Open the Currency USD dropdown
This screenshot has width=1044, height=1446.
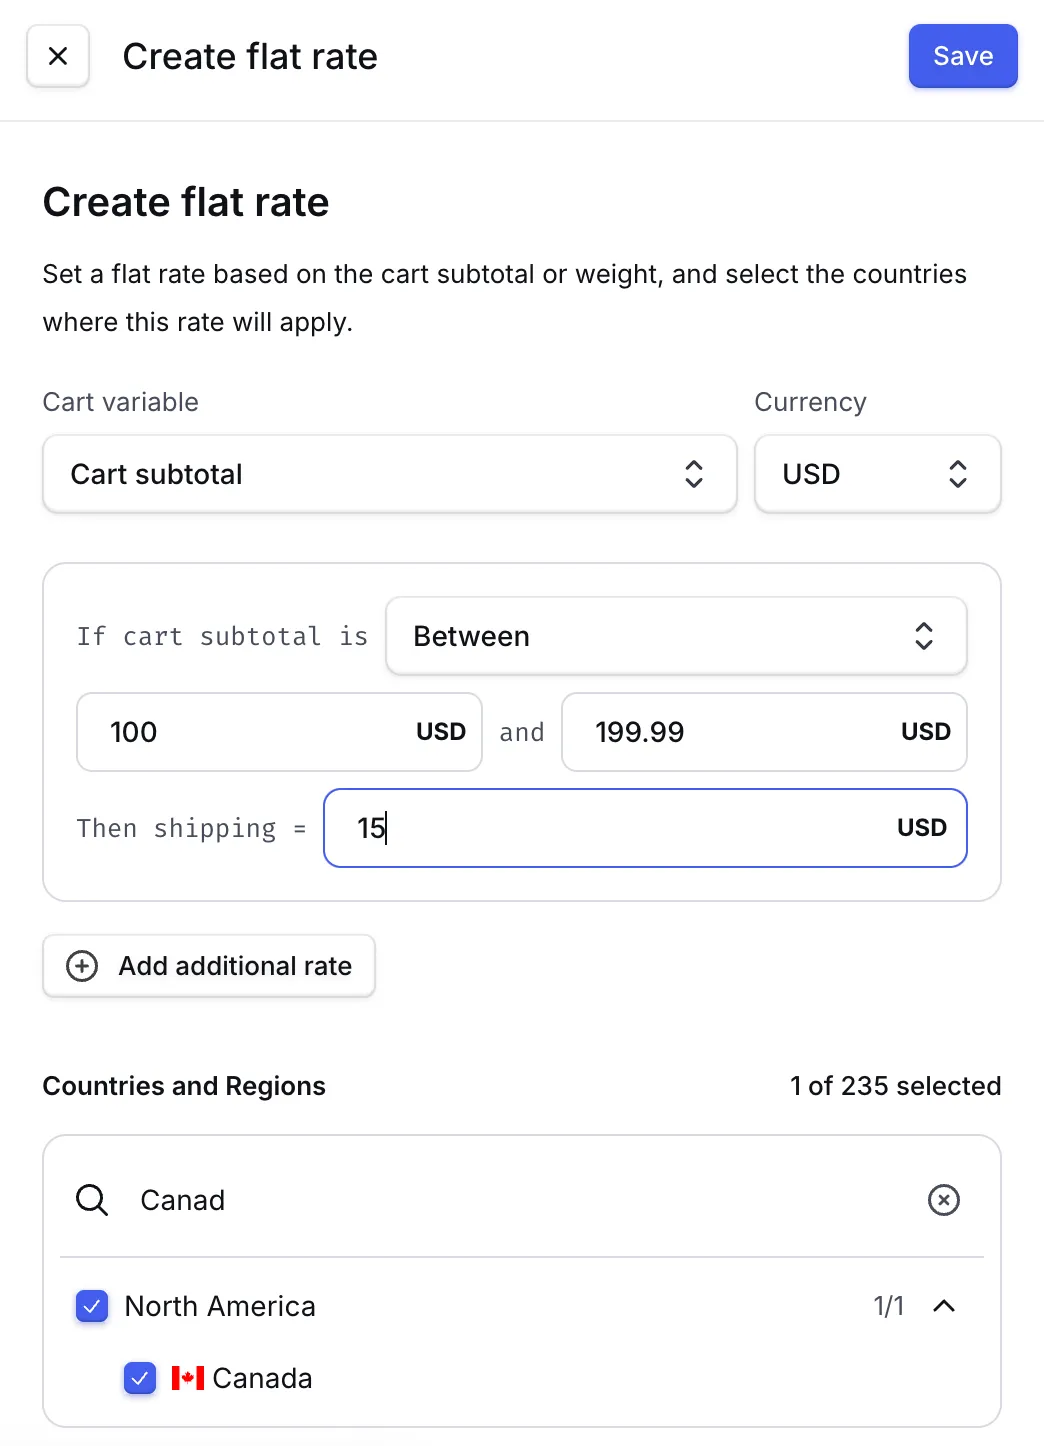pyautogui.click(x=877, y=474)
